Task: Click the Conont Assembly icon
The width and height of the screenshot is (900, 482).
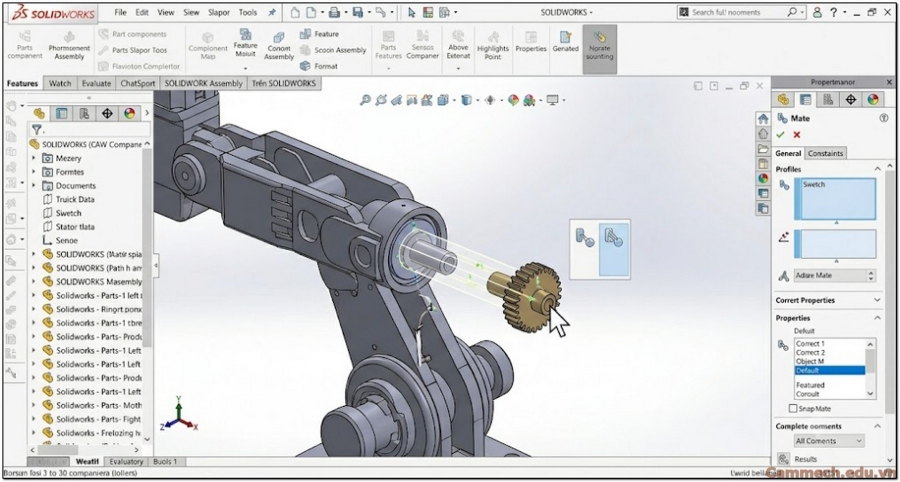Action: click(279, 46)
